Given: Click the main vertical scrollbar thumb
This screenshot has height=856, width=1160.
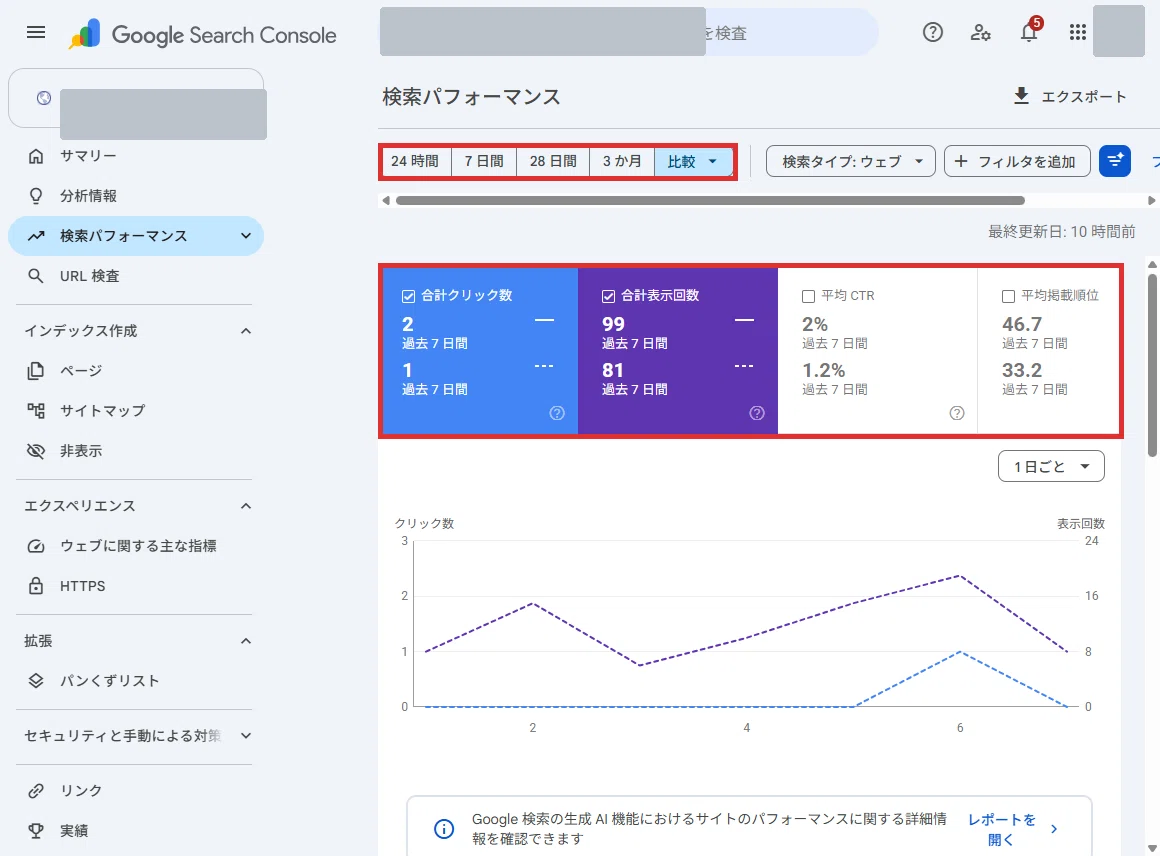Looking at the screenshot, I should [x=1153, y=365].
